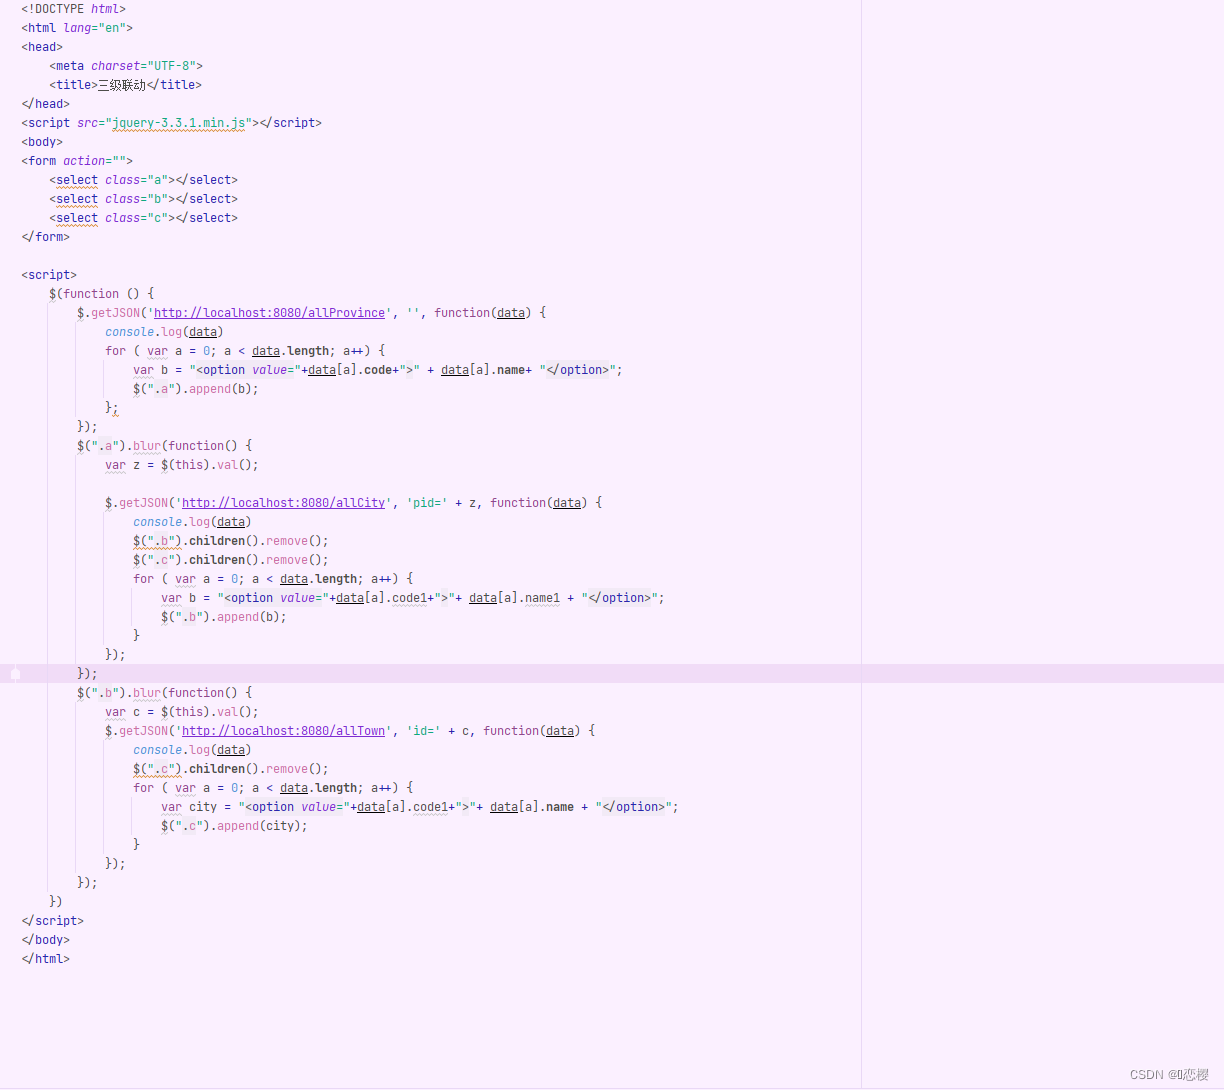1224x1090 pixels.
Task: Click $(".b").append(b); statement
Action: 224,617
